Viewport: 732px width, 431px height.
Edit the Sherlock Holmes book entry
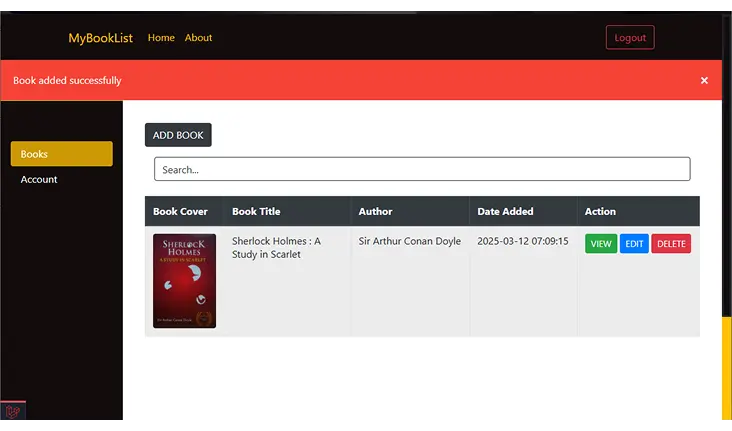point(634,244)
